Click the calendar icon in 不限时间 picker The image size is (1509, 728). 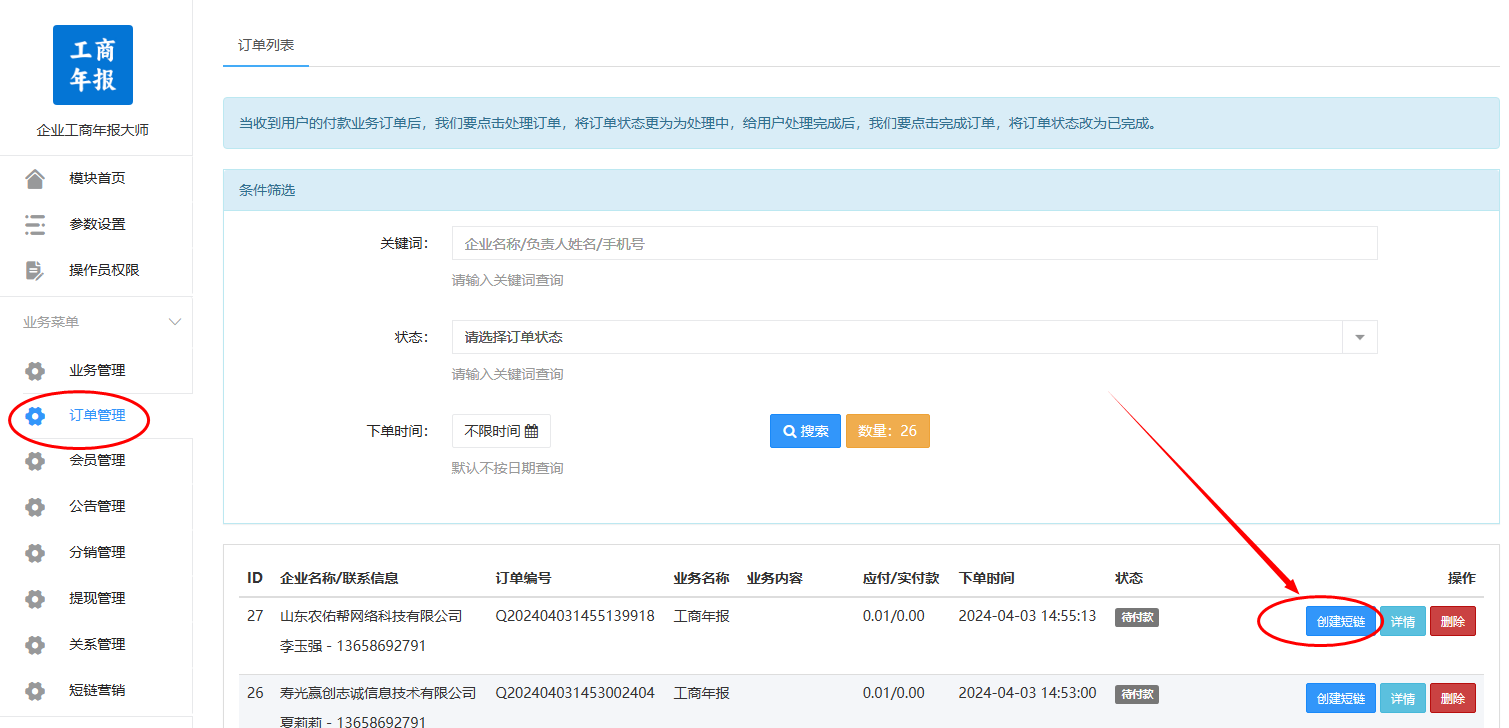pyautogui.click(x=531, y=431)
